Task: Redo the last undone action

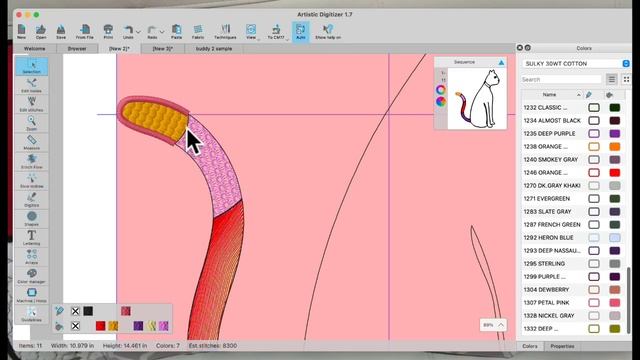Action: click(x=152, y=31)
